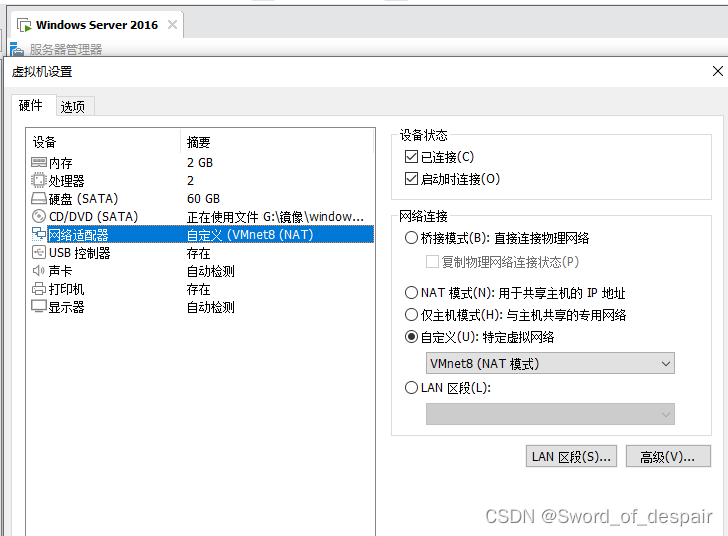
Task: Select NAT 模式(N) radio button
Action: point(411,293)
